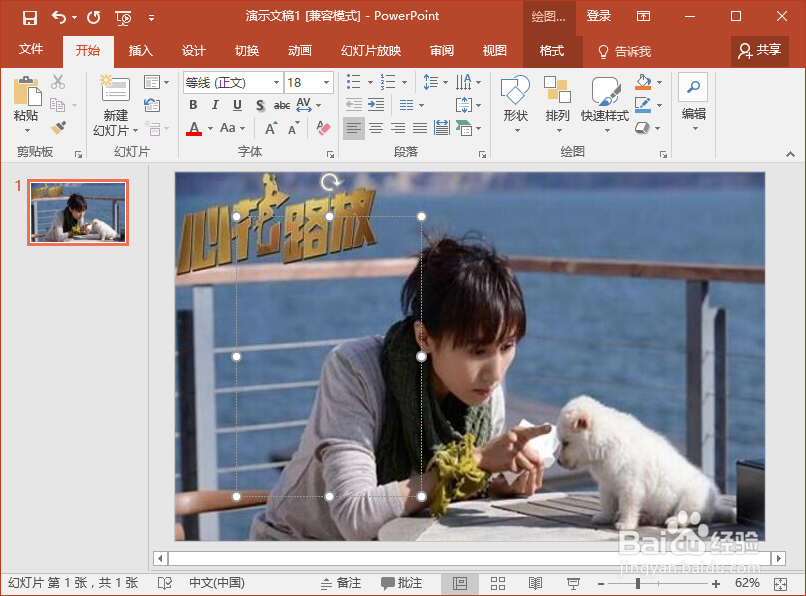Start slideshow from status bar icon

pos(573,583)
